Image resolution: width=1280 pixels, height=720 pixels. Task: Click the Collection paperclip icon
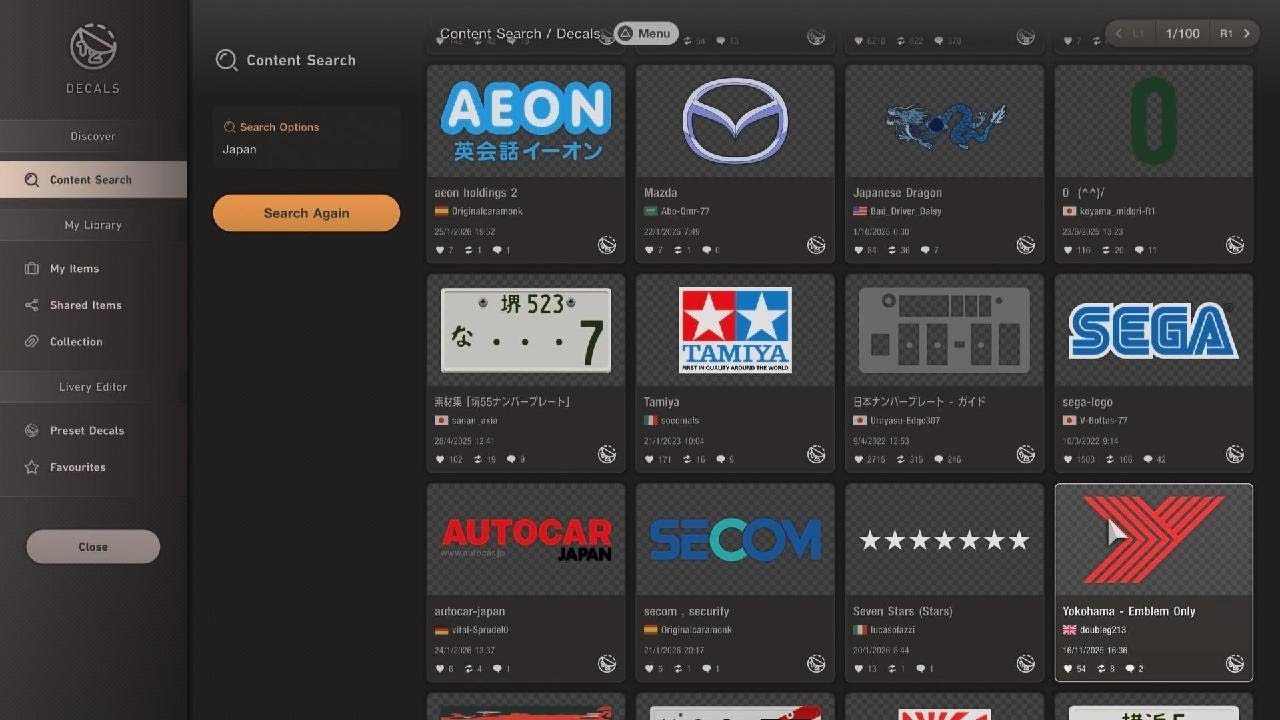click(x=32, y=342)
